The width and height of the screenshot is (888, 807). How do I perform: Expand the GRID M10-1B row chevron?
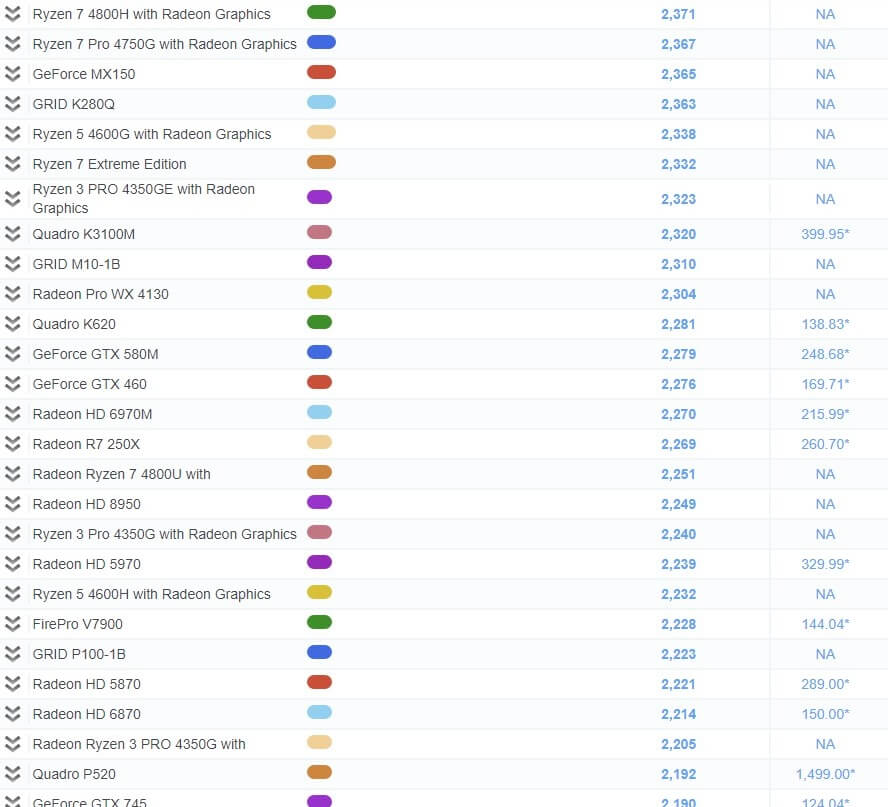pos(12,264)
